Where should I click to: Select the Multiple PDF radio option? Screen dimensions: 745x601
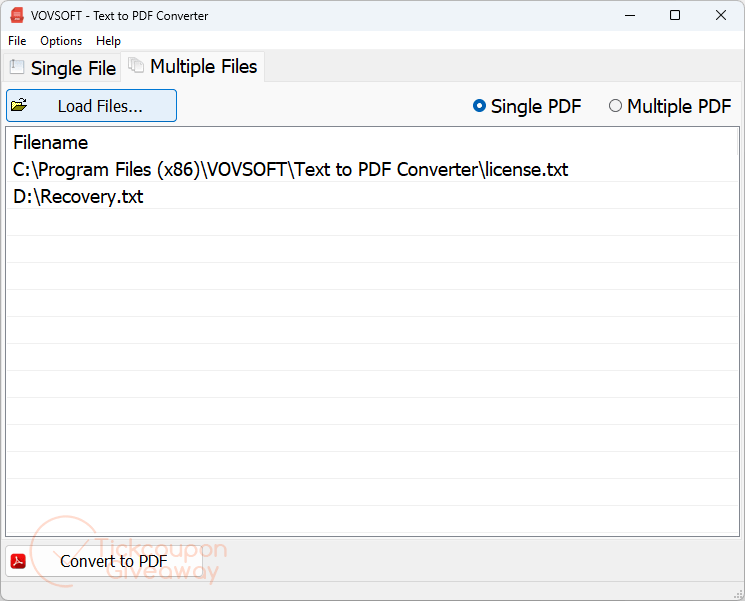click(670, 106)
